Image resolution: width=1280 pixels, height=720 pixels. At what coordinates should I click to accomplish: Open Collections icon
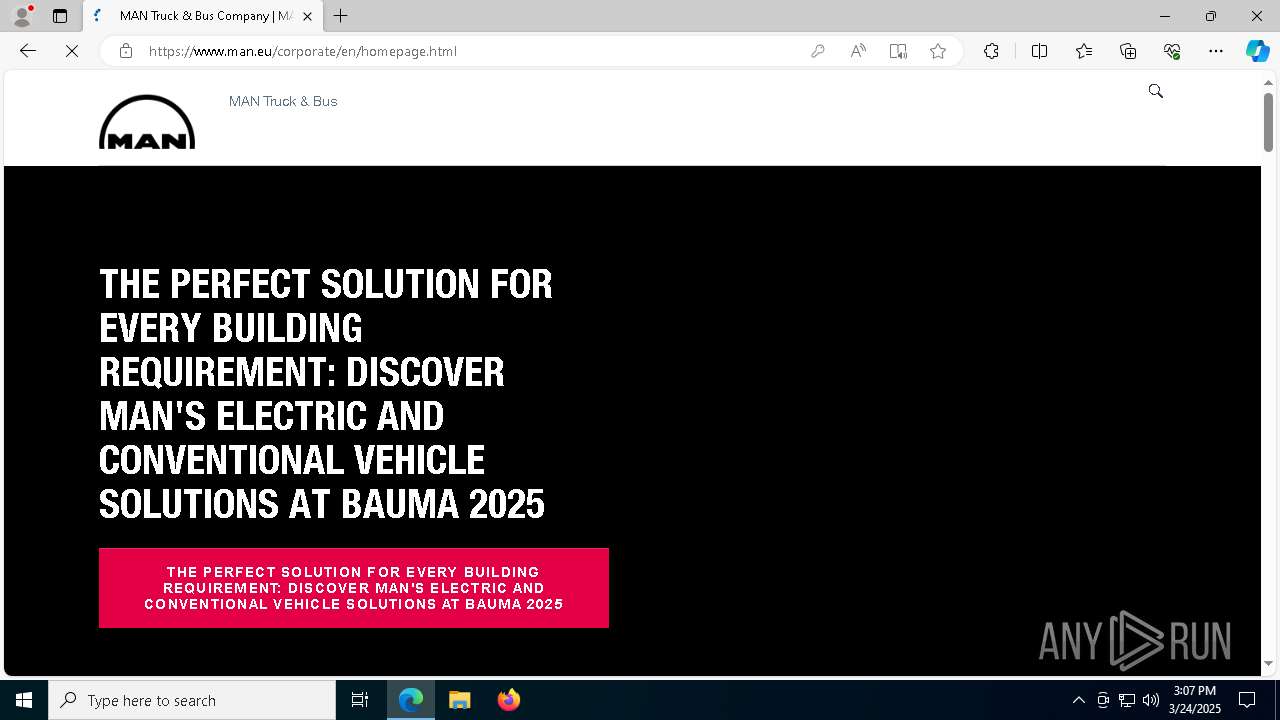1128,51
